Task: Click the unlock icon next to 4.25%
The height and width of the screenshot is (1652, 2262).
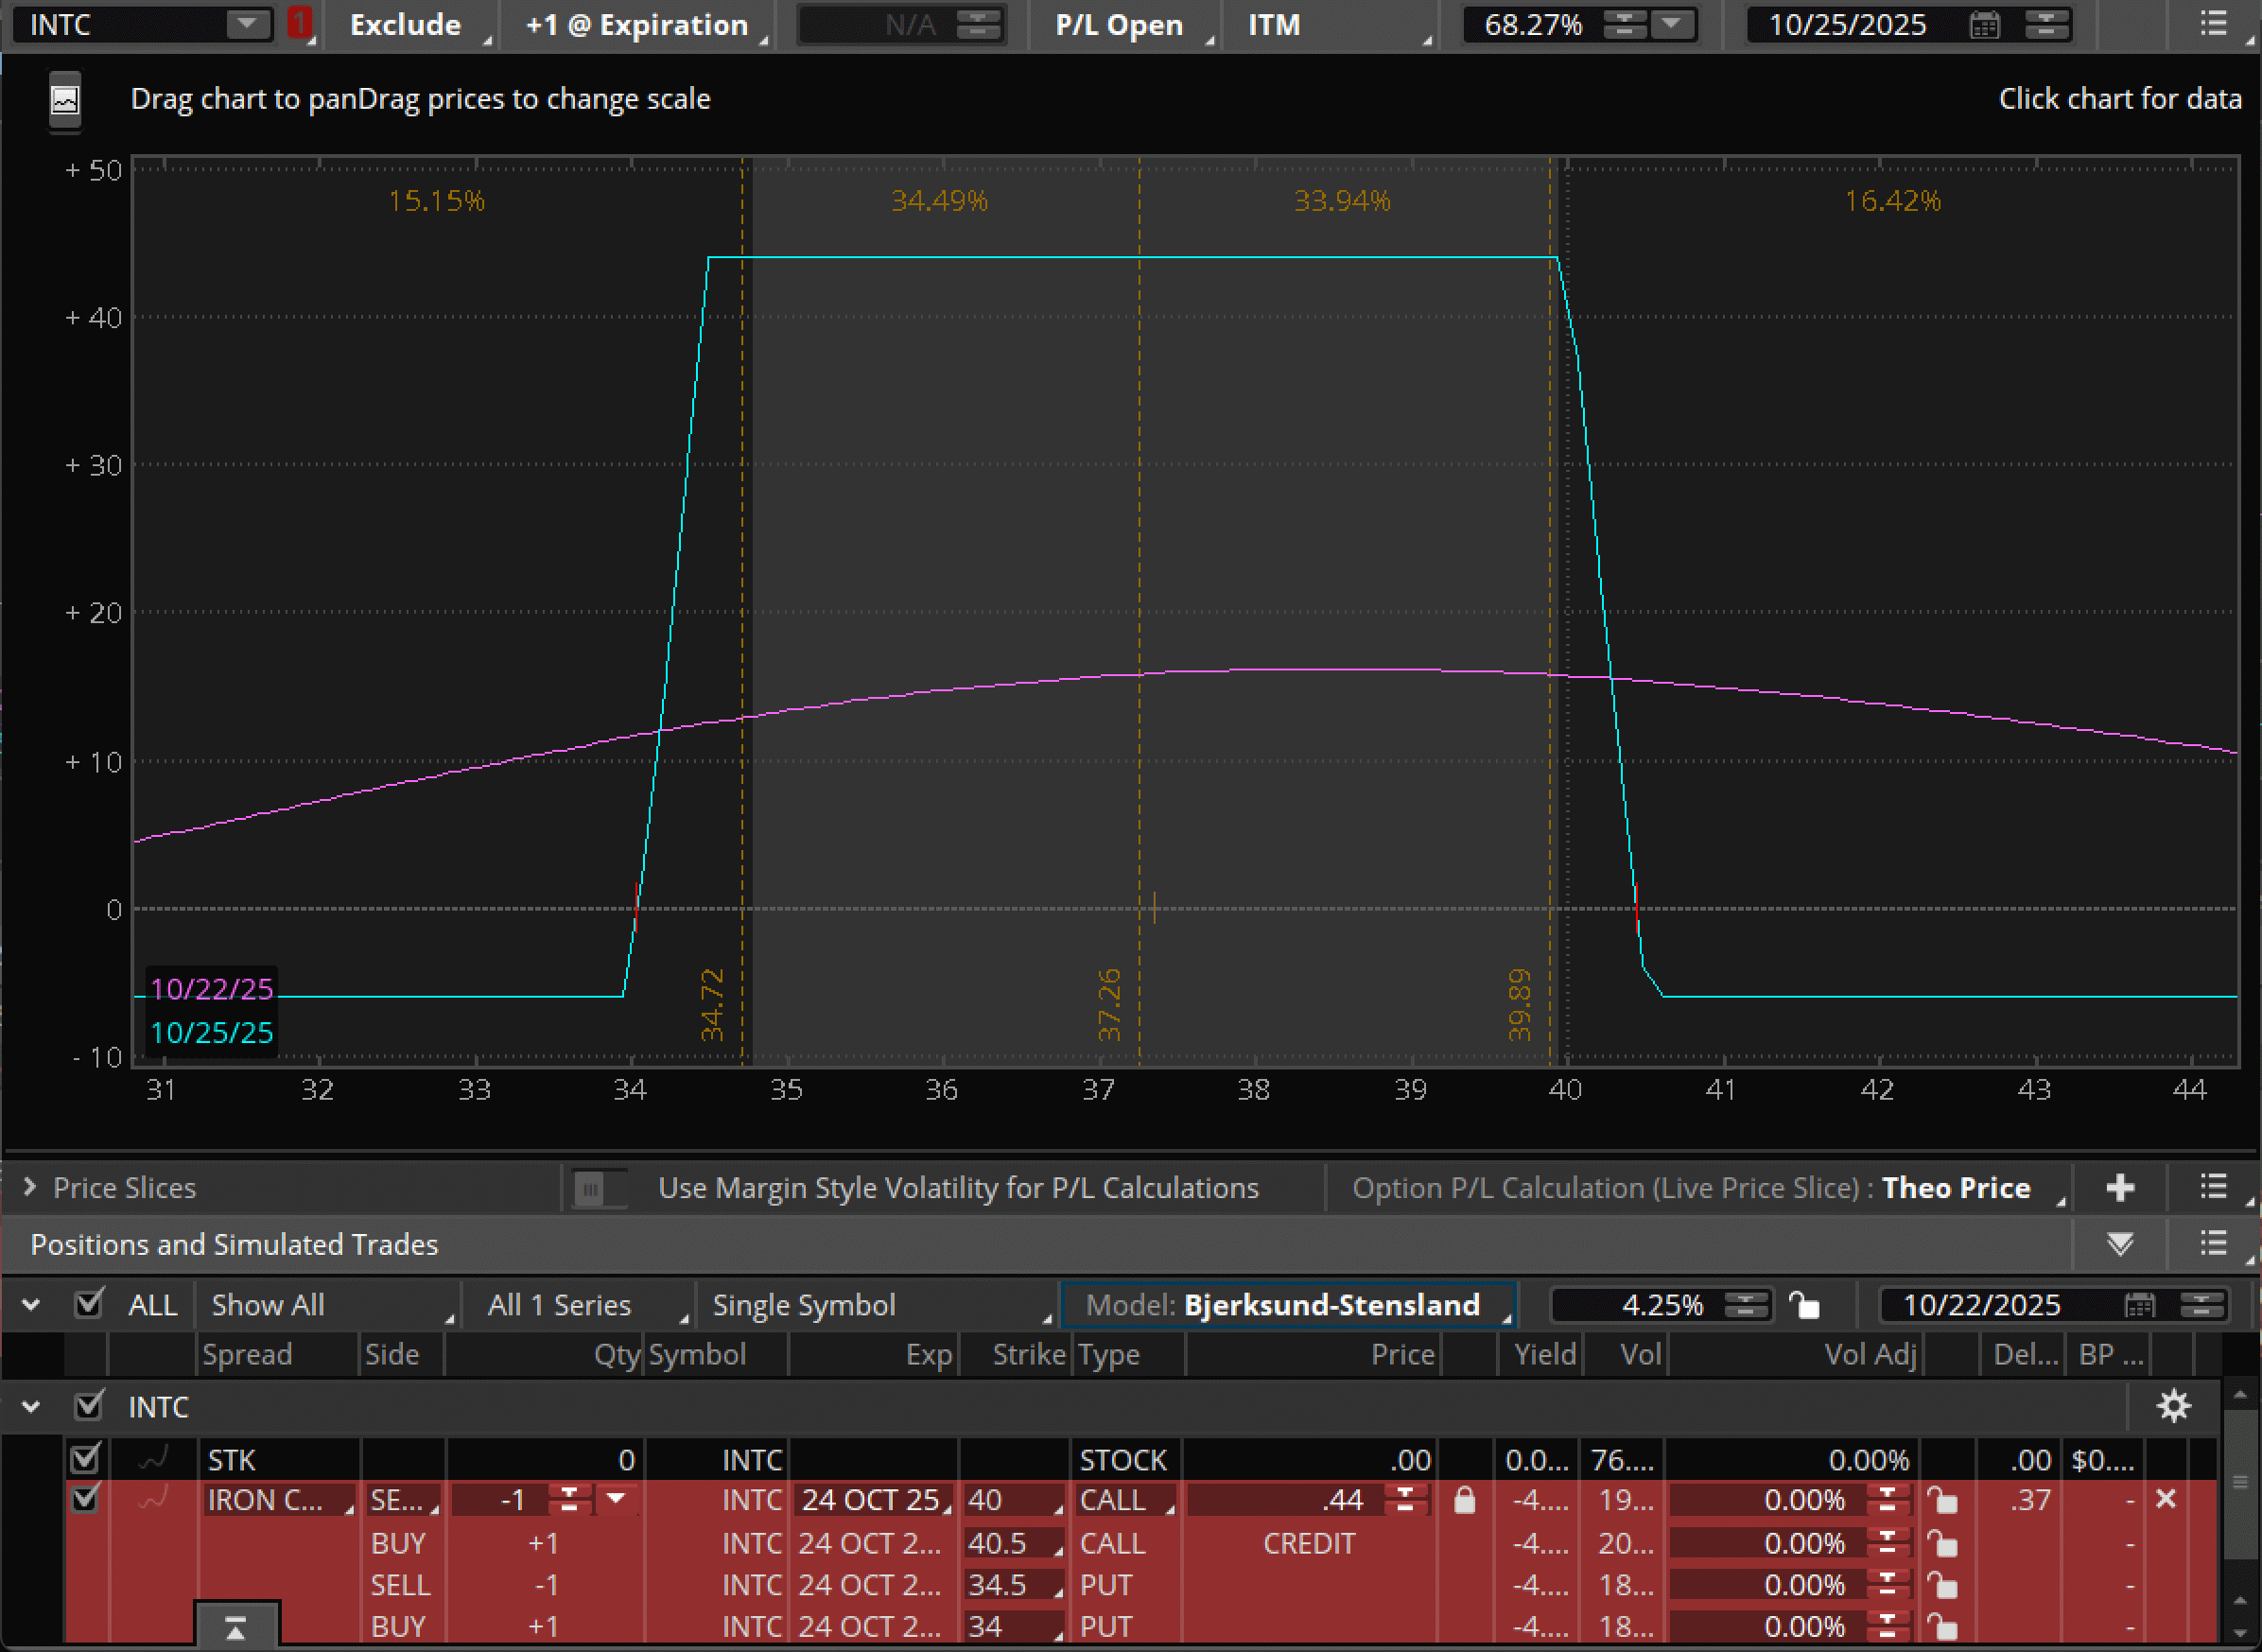Action: [1805, 1305]
